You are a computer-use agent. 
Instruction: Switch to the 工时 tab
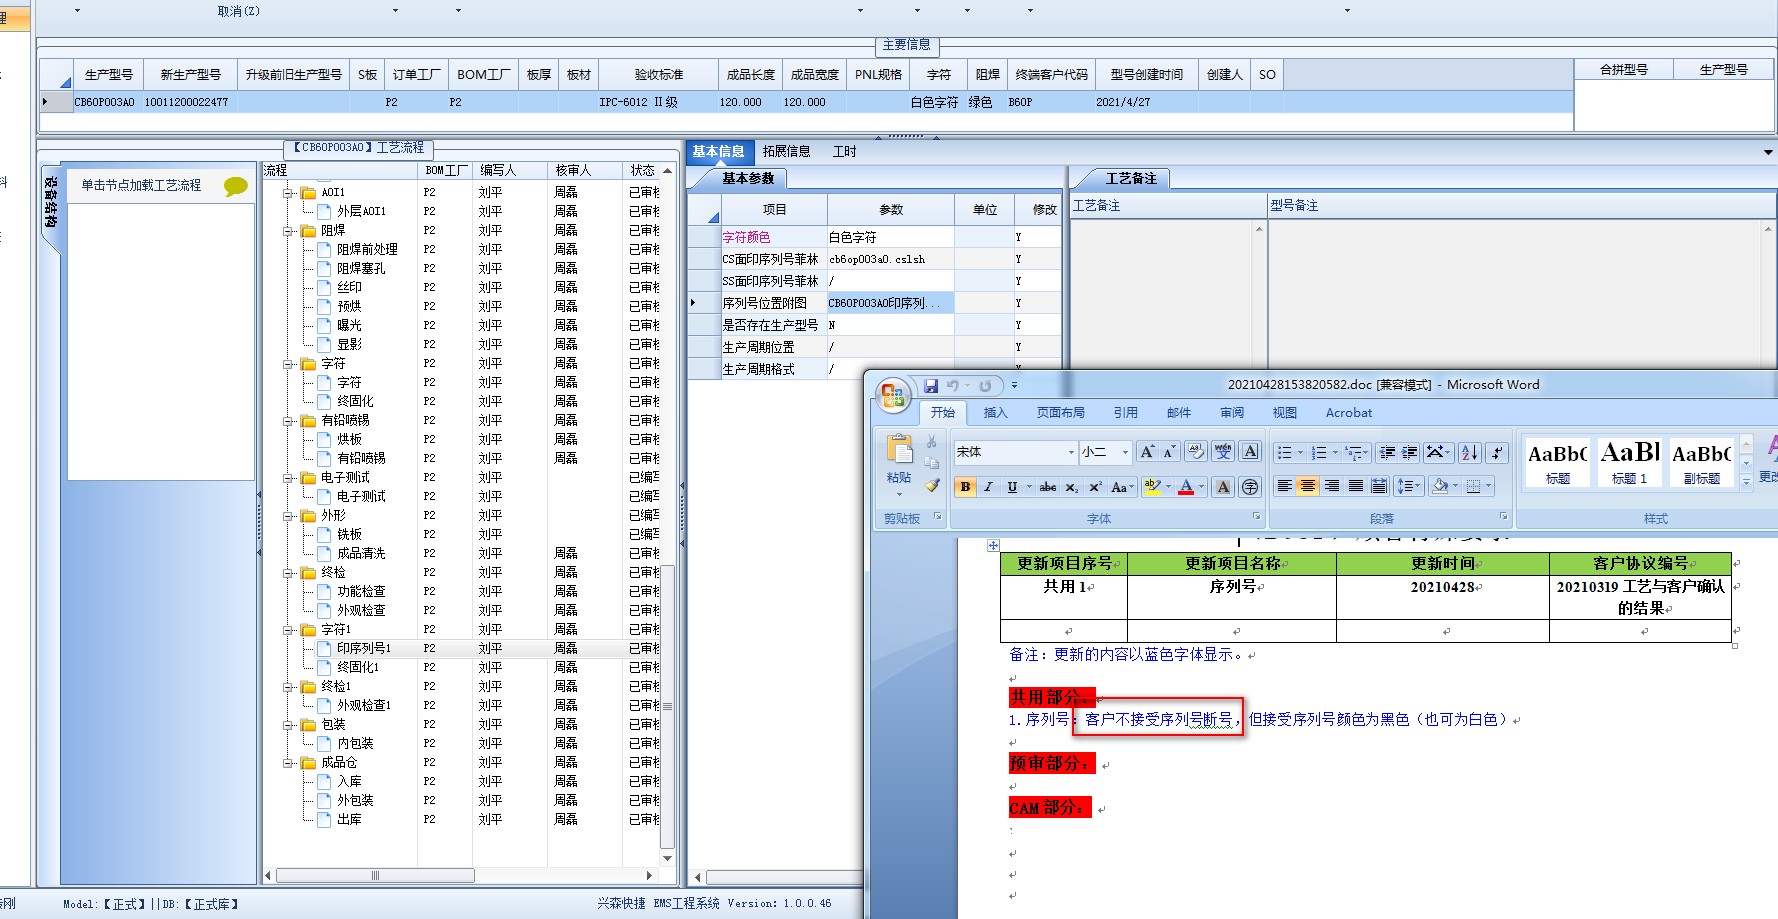pos(844,152)
